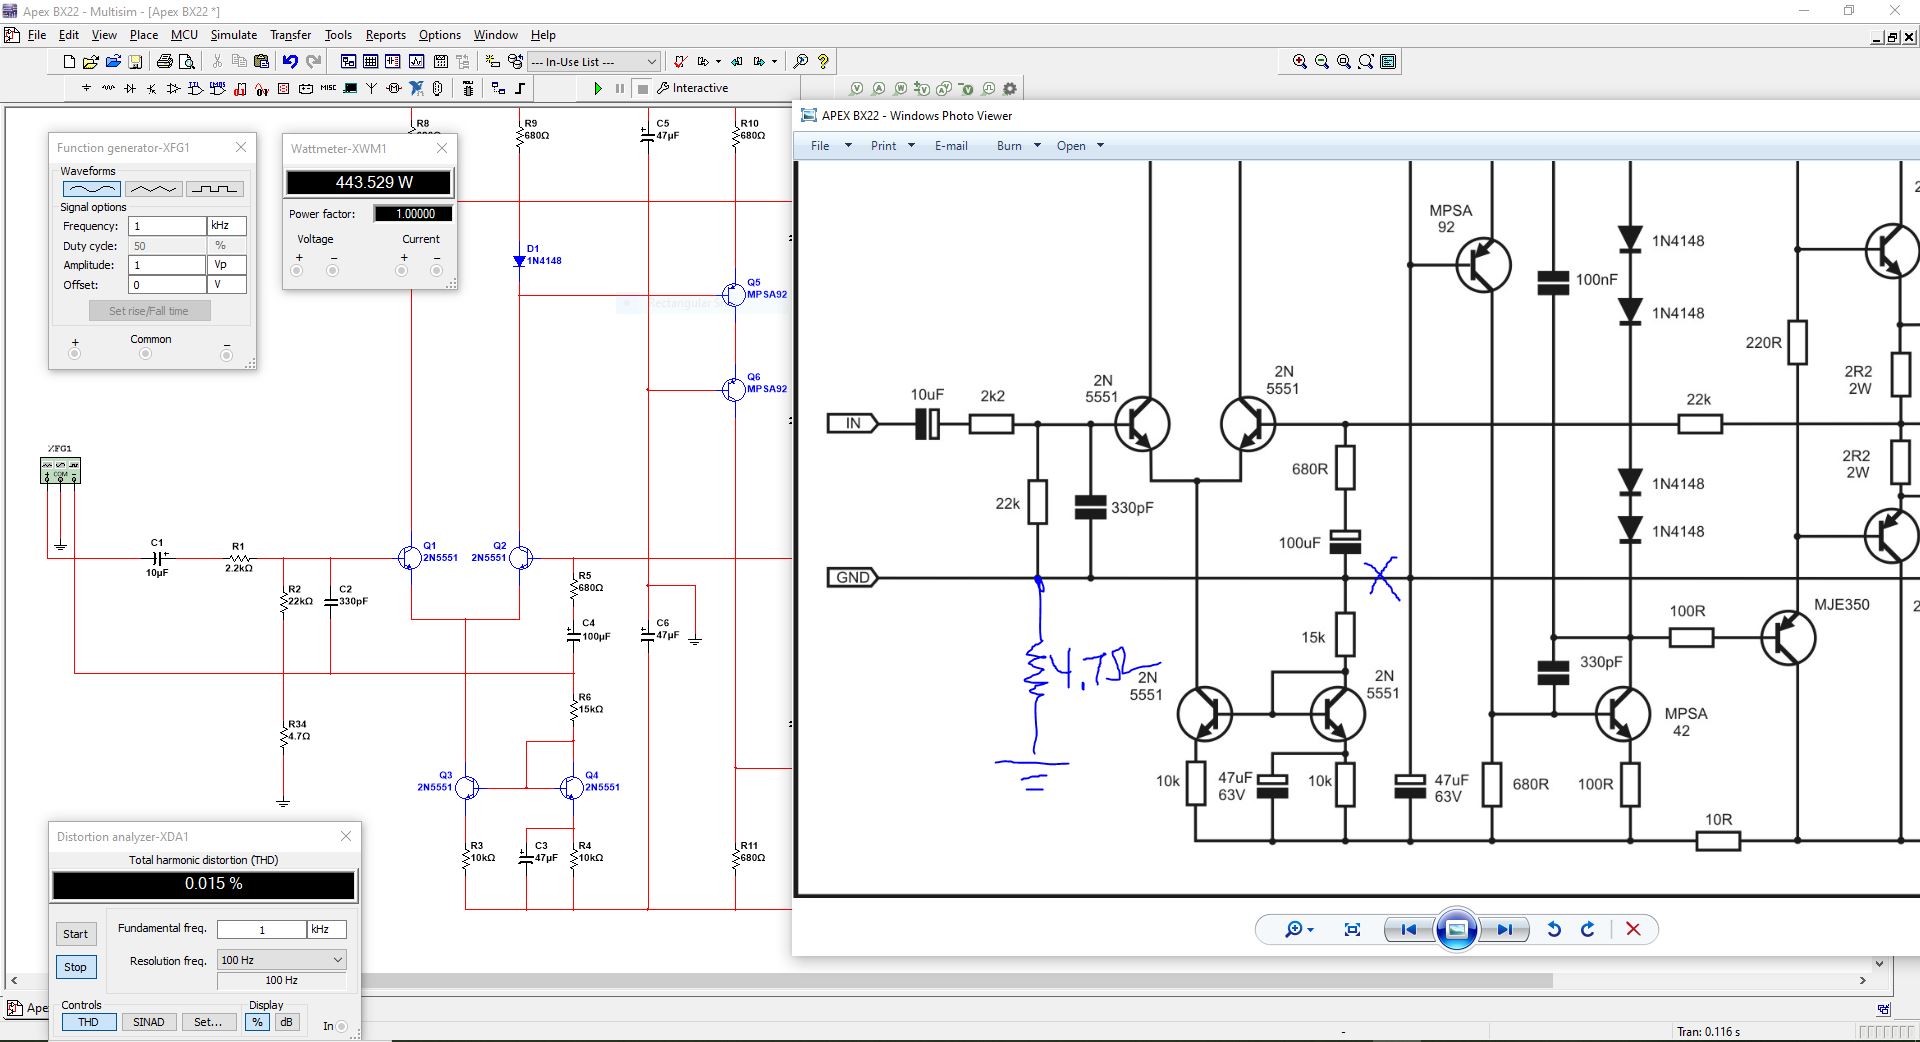Open the Options menu

pyautogui.click(x=440, y=35)
